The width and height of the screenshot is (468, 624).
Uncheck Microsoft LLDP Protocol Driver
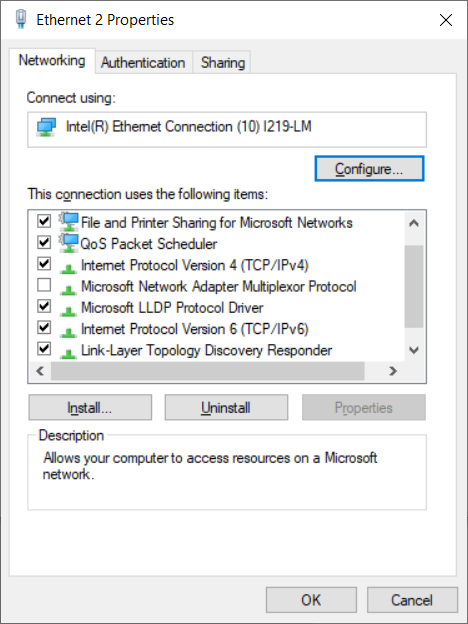tap(44, 306)
